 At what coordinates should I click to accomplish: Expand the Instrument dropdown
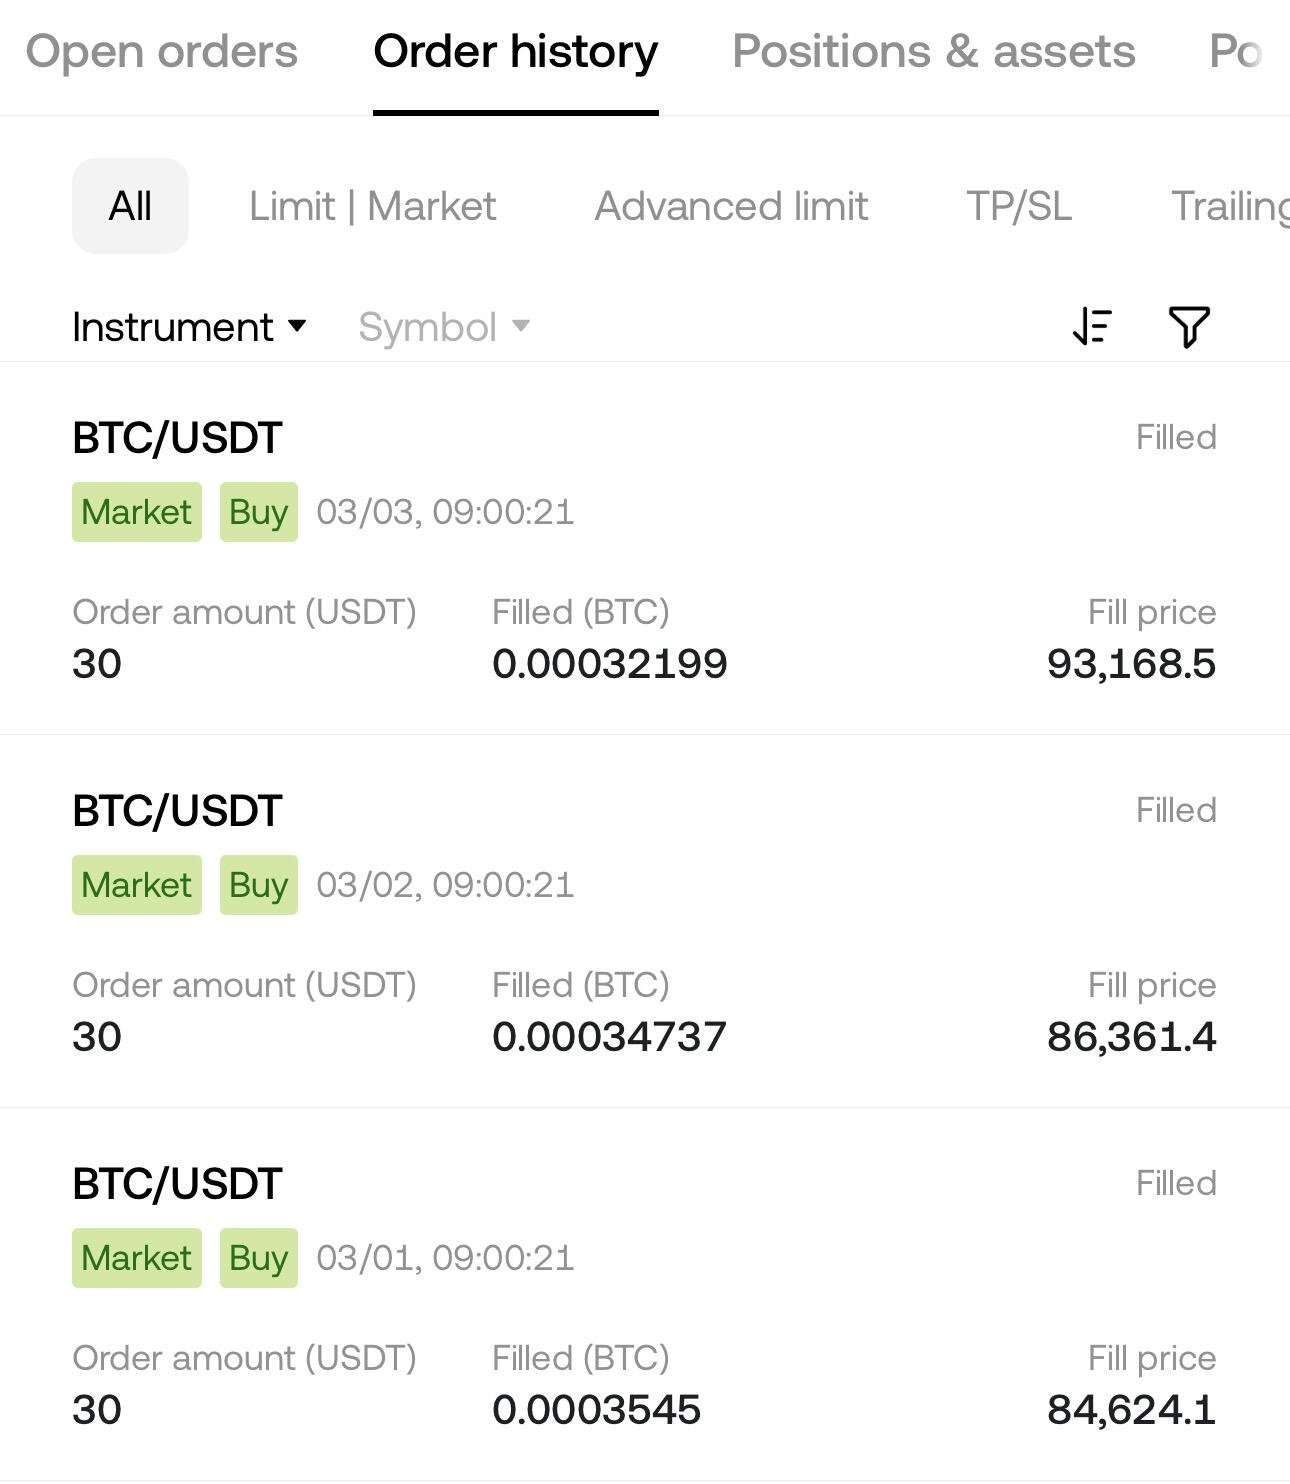tap(189, 327)
